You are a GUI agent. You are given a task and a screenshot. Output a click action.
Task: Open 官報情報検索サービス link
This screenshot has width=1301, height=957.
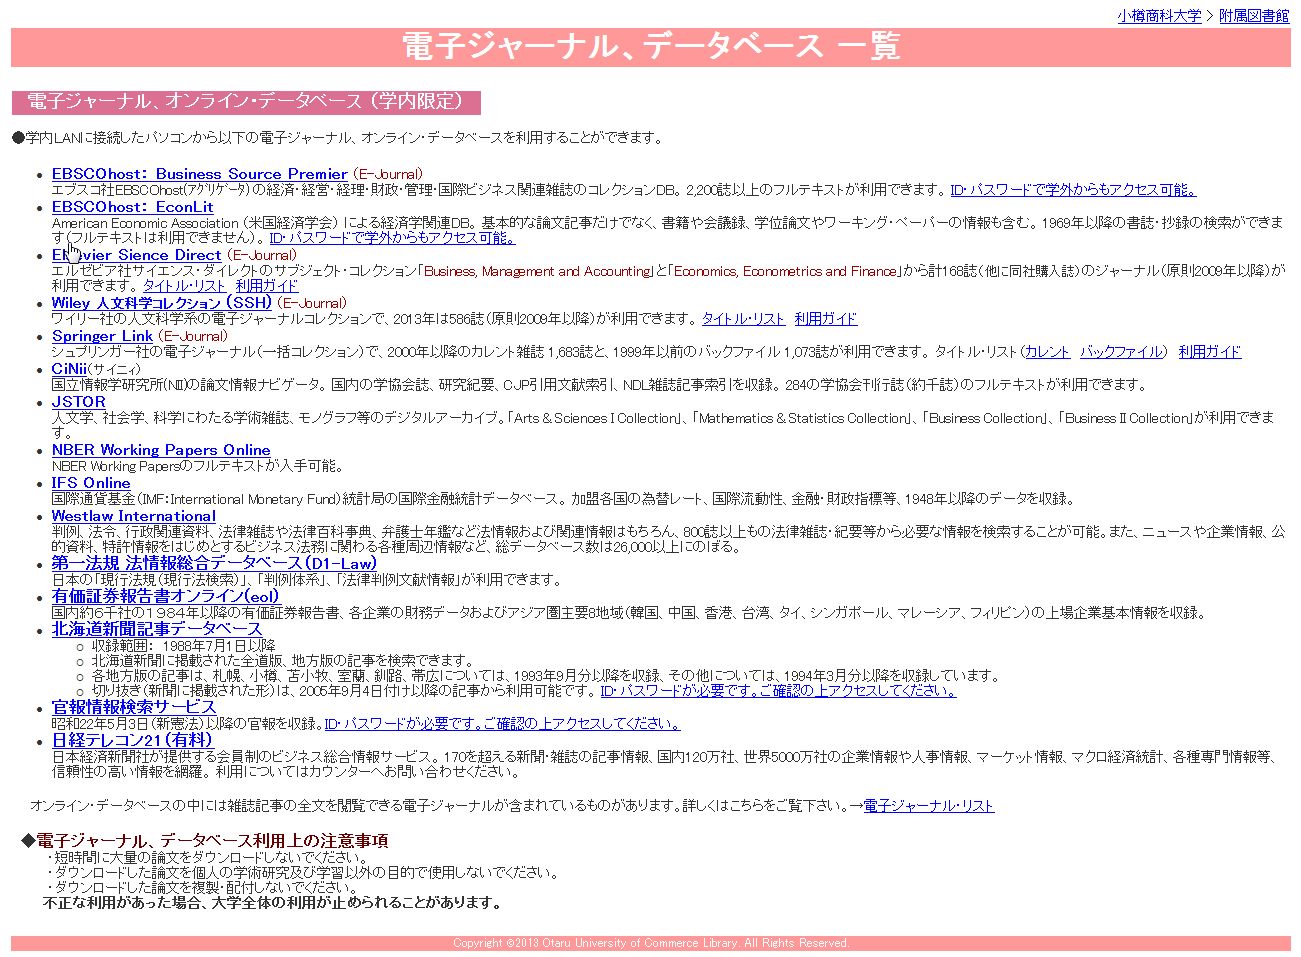(134, 707)
